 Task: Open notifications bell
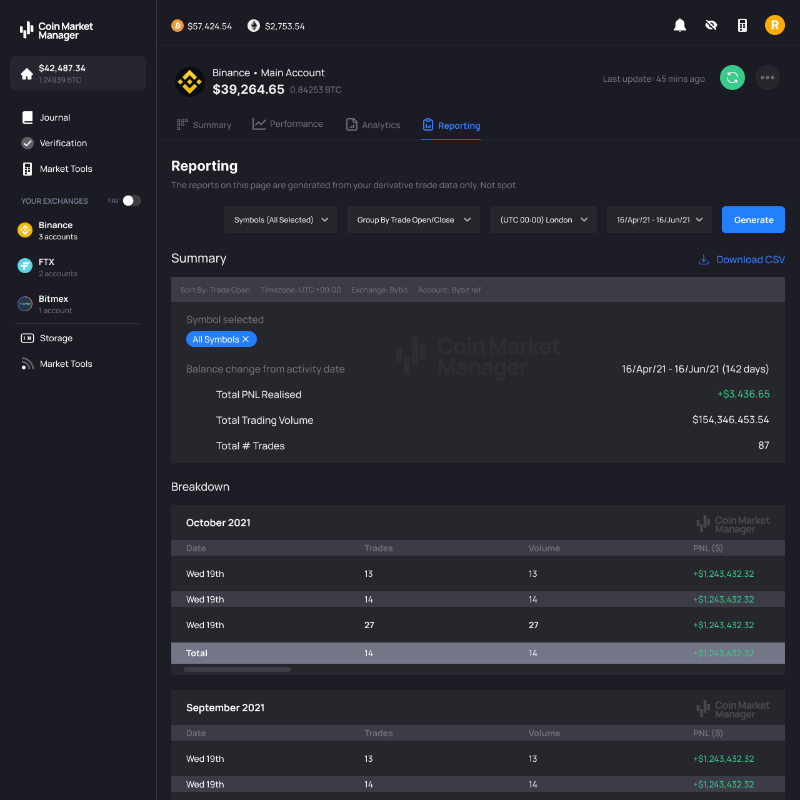click(680, 25)
